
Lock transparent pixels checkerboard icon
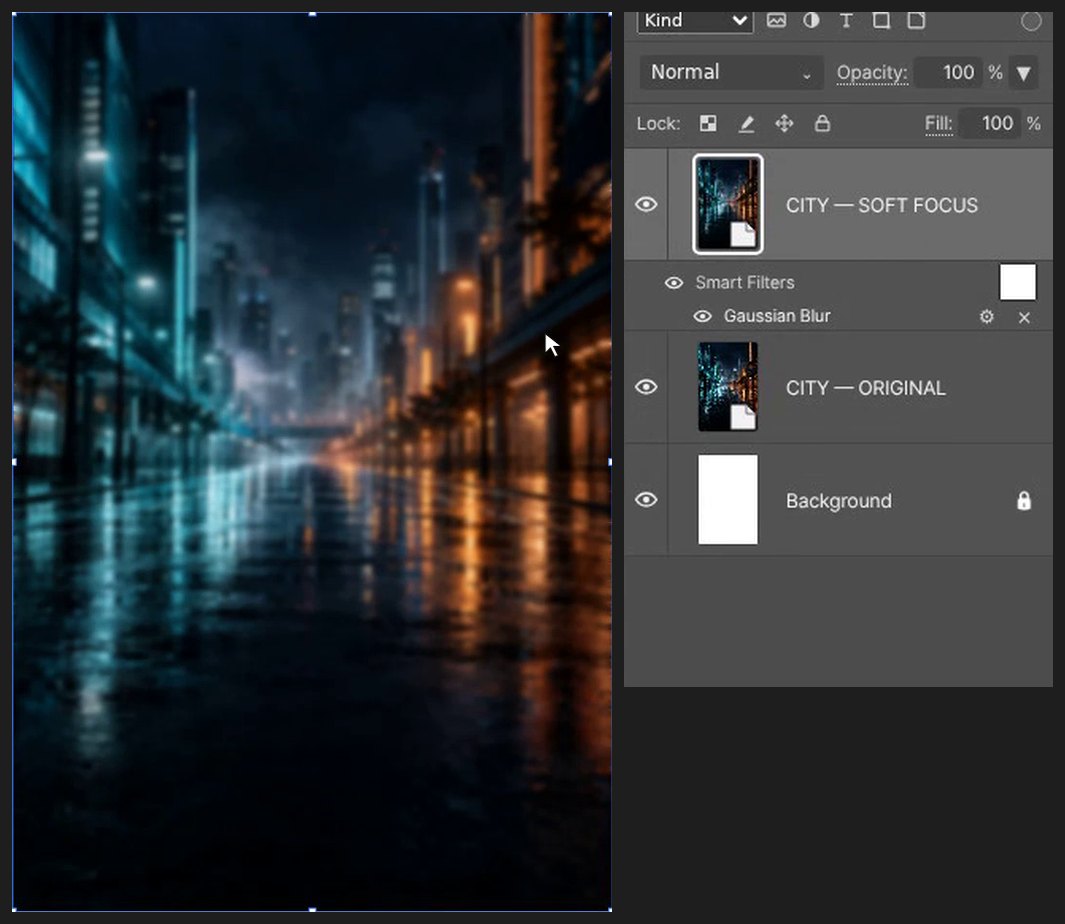click(708, 124)
